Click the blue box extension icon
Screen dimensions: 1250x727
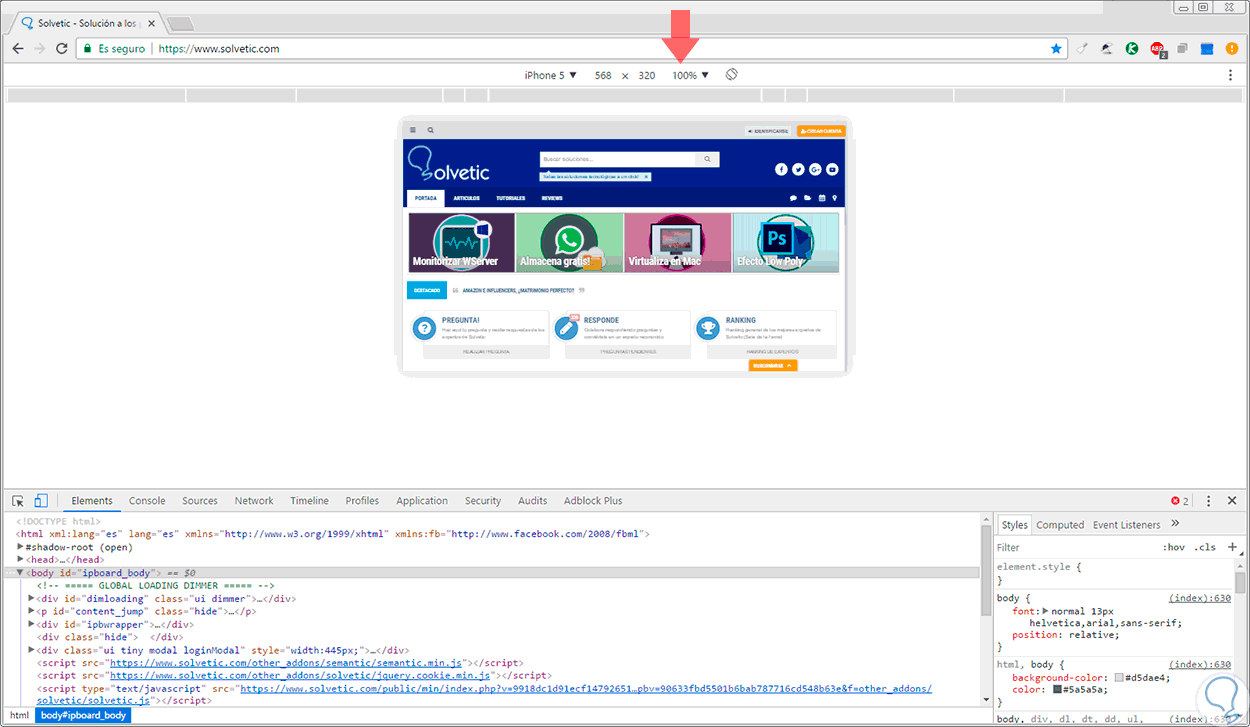coord(1207,48)
